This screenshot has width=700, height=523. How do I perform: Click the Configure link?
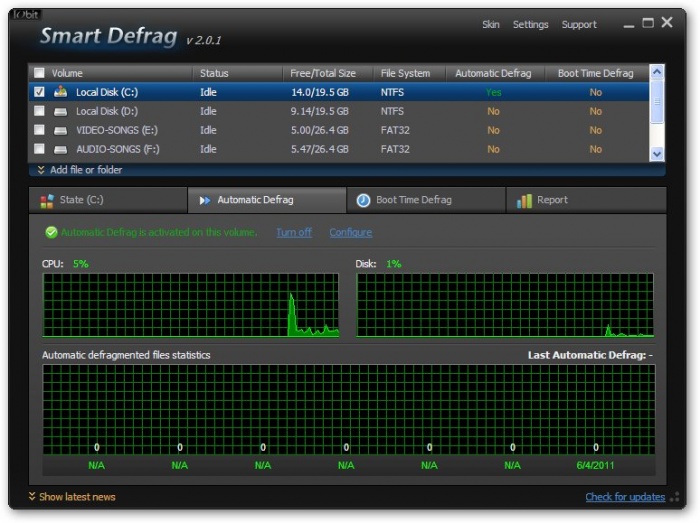click(350, 232)
